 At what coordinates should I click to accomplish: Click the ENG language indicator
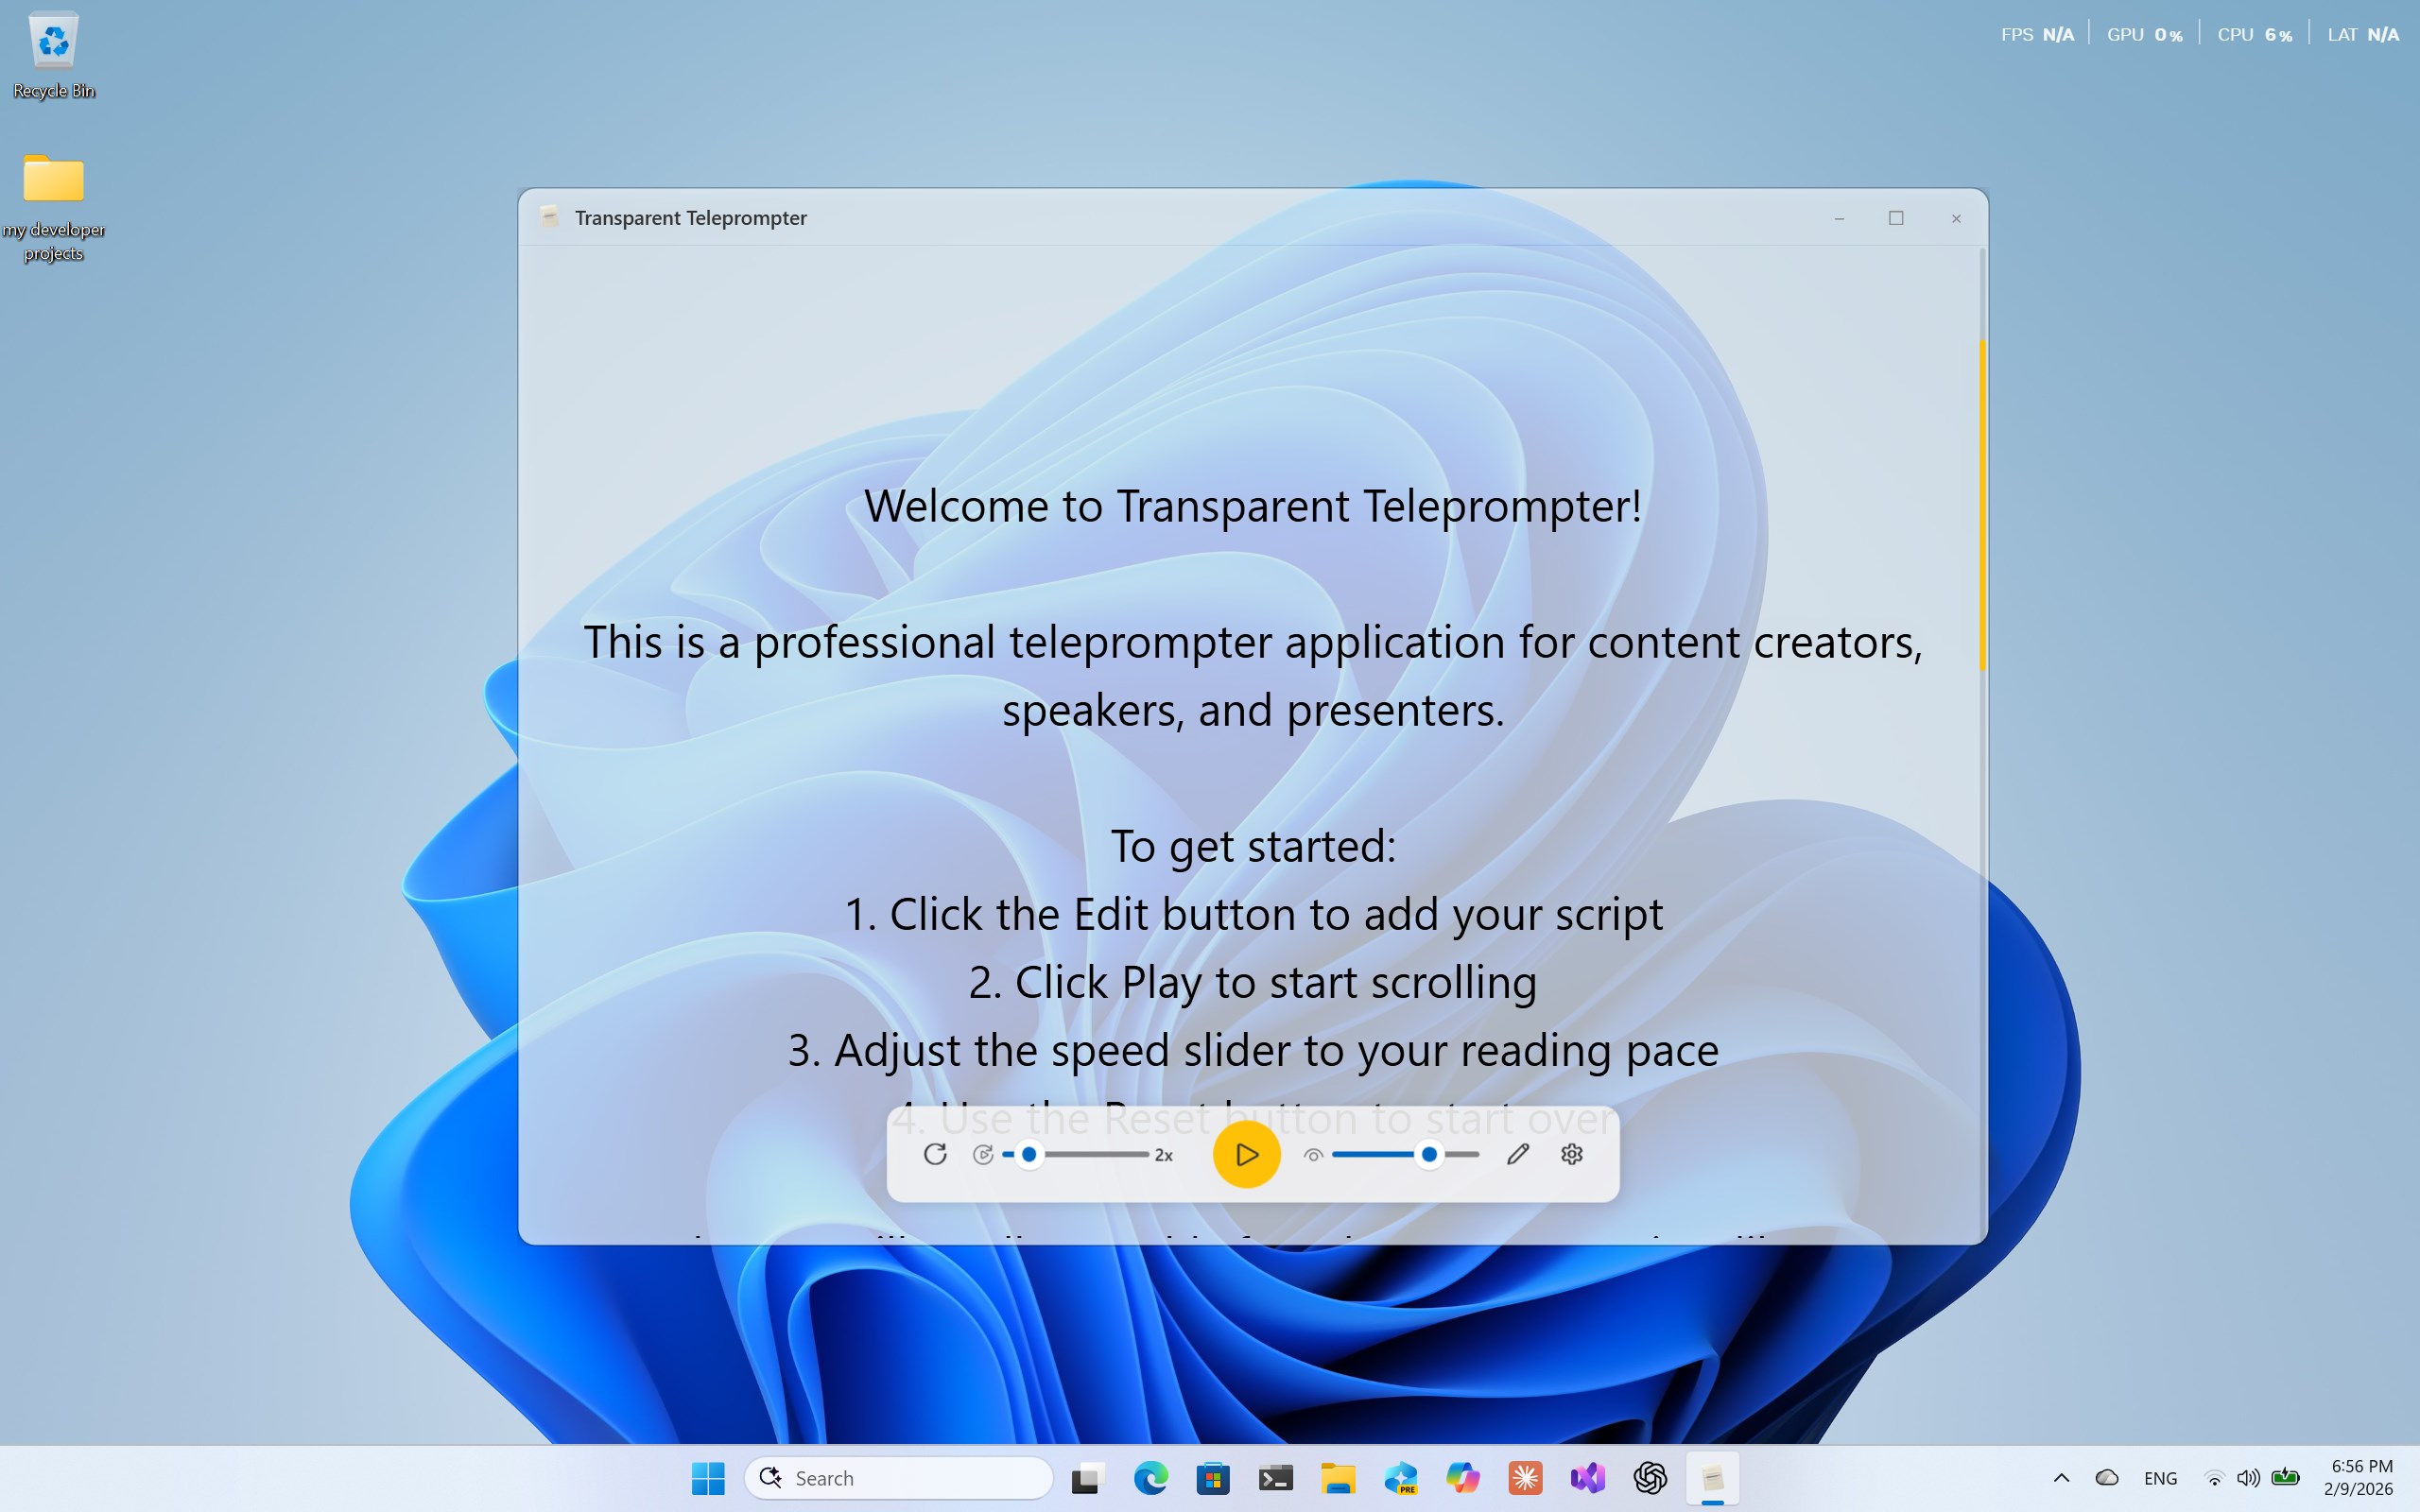tap(2160, 1478)
